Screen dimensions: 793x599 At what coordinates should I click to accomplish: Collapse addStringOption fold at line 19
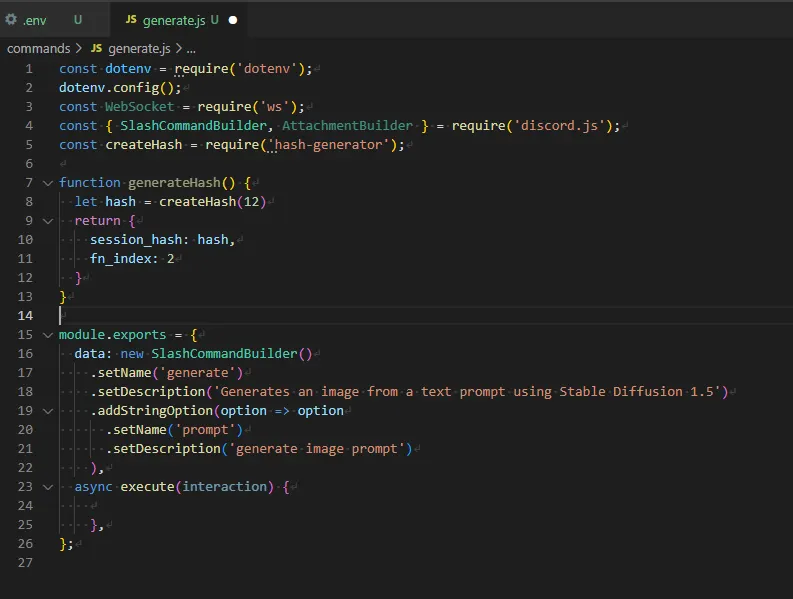(x=48, y=411)
